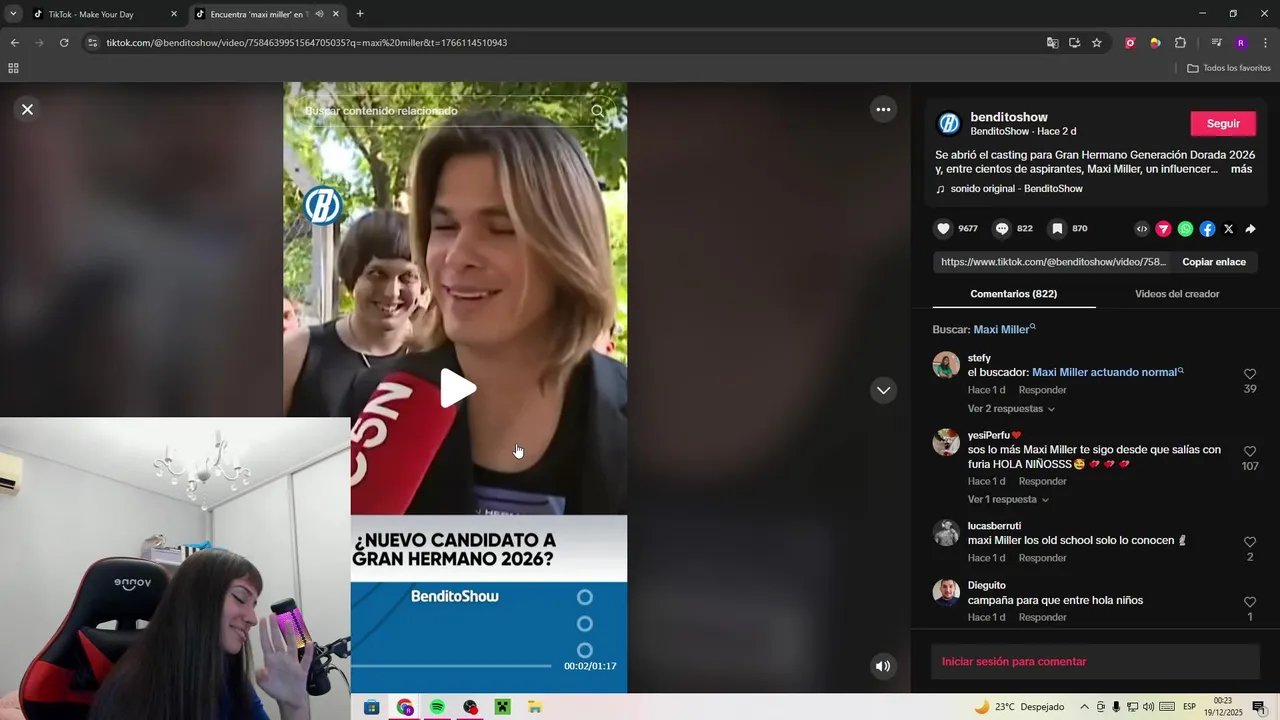Image resolution: width=1280 pixels, height=720 pixels.
Task: Reload the current page
Action: pyautogui.click(x=64, y=43)
